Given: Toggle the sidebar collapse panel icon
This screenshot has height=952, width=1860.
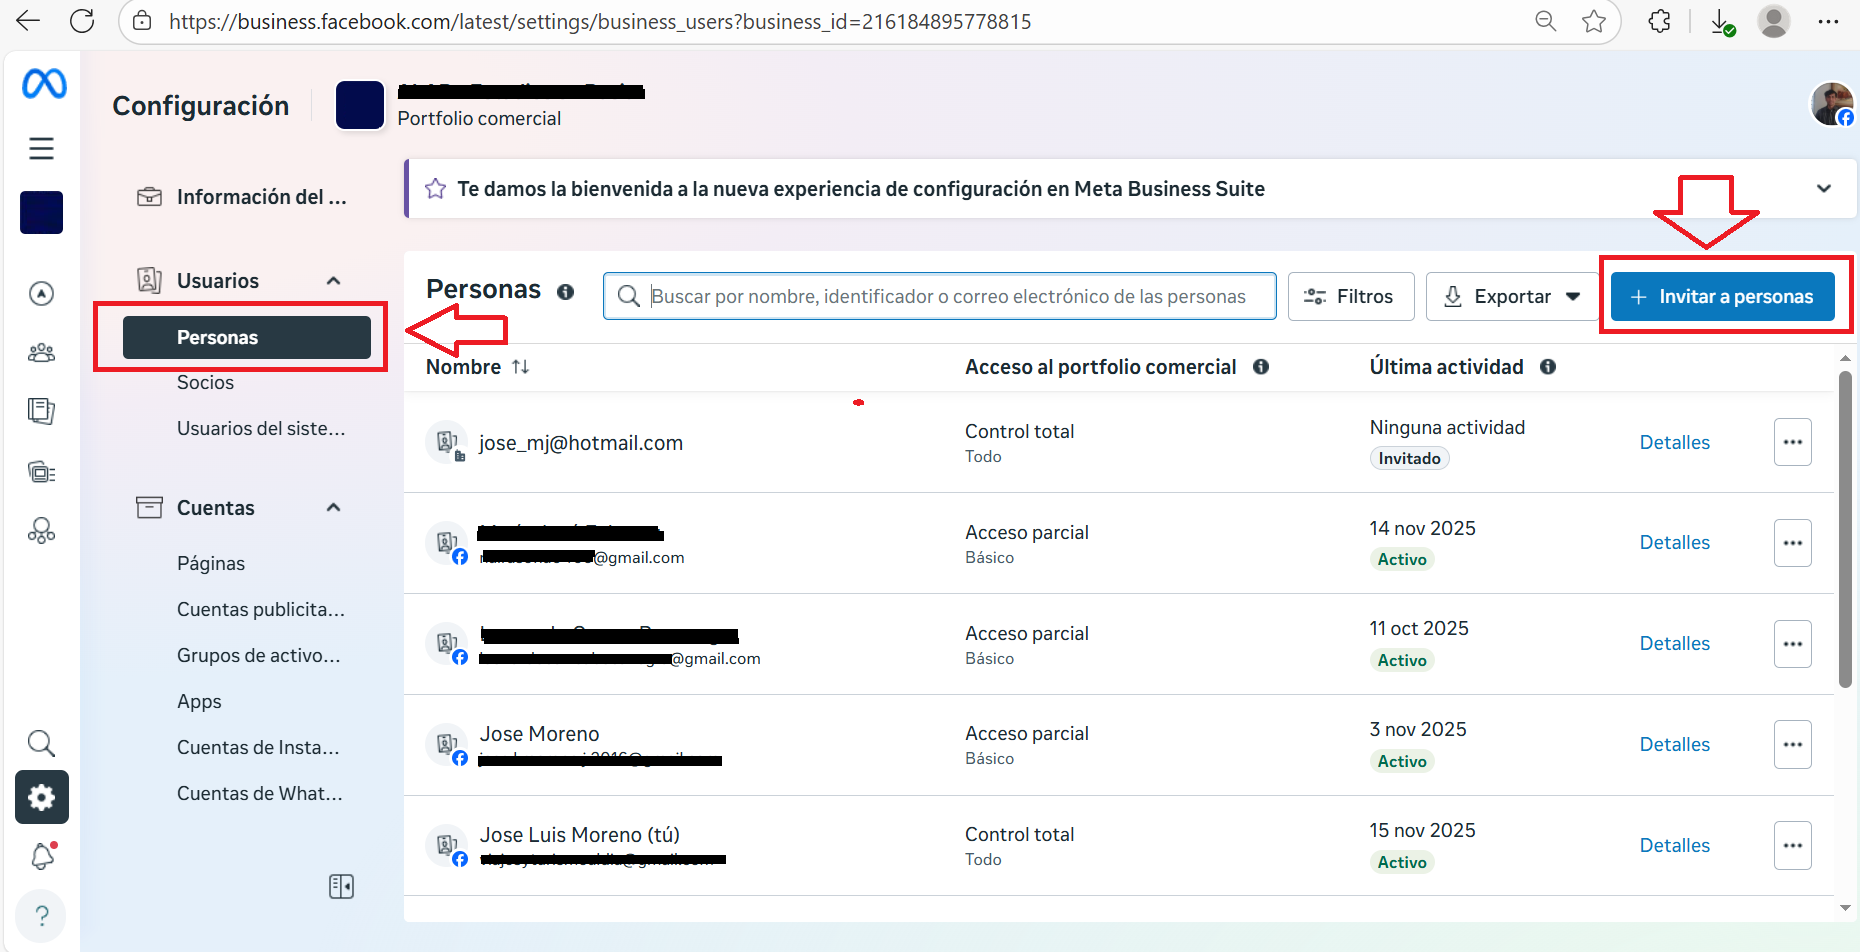Looking at the screenshot, I should click(x=341, y=886).
